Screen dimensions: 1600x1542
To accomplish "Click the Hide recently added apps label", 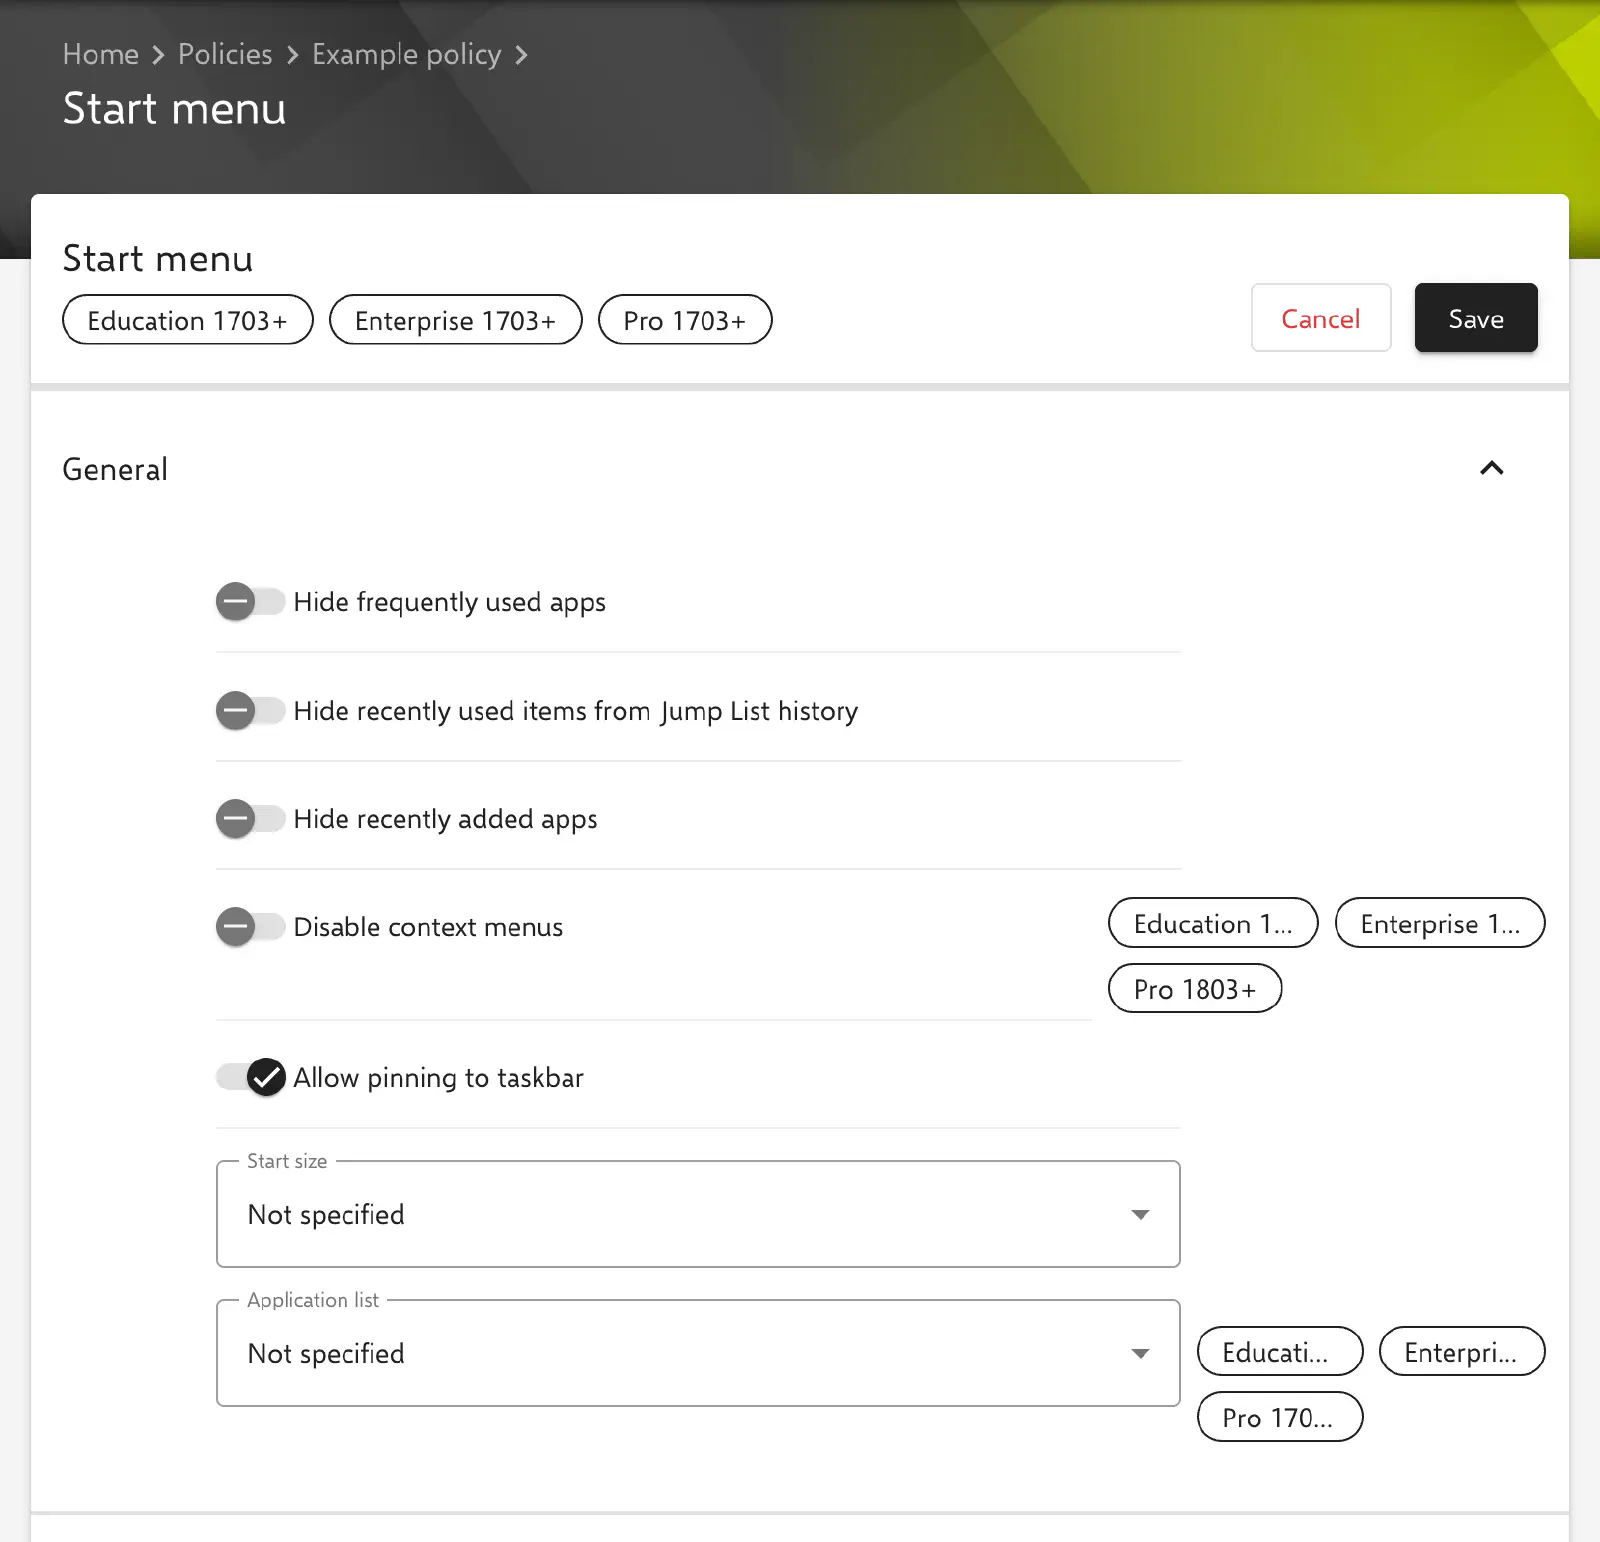I will tap(445, 819).
